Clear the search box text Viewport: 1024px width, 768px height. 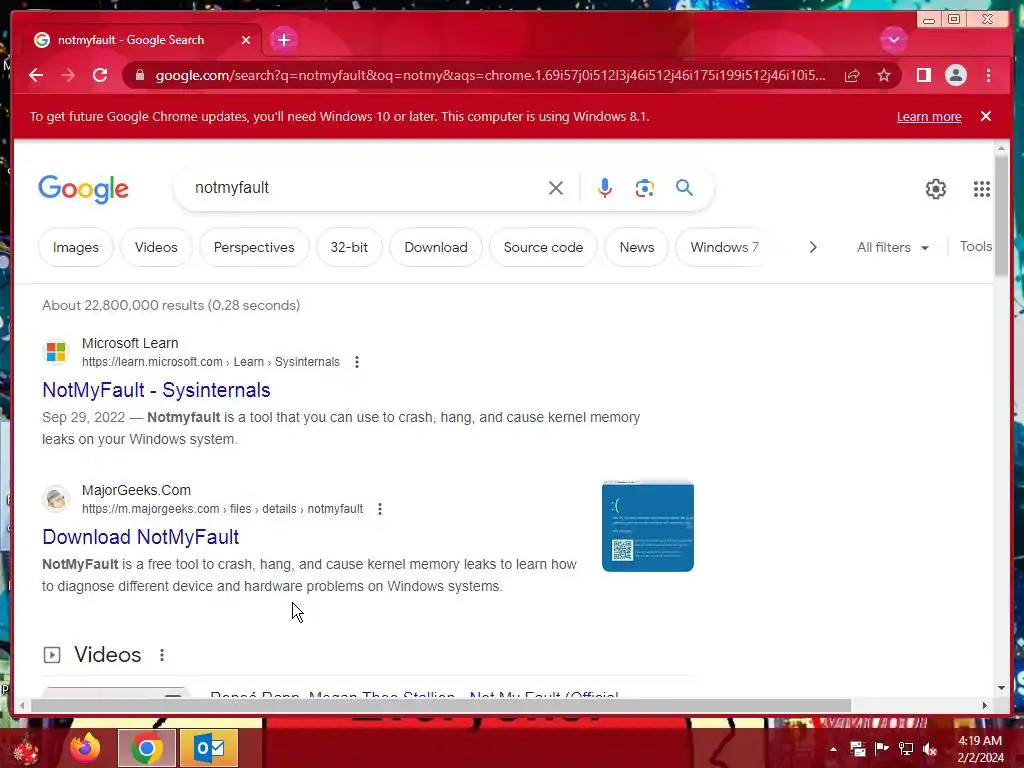556,188
